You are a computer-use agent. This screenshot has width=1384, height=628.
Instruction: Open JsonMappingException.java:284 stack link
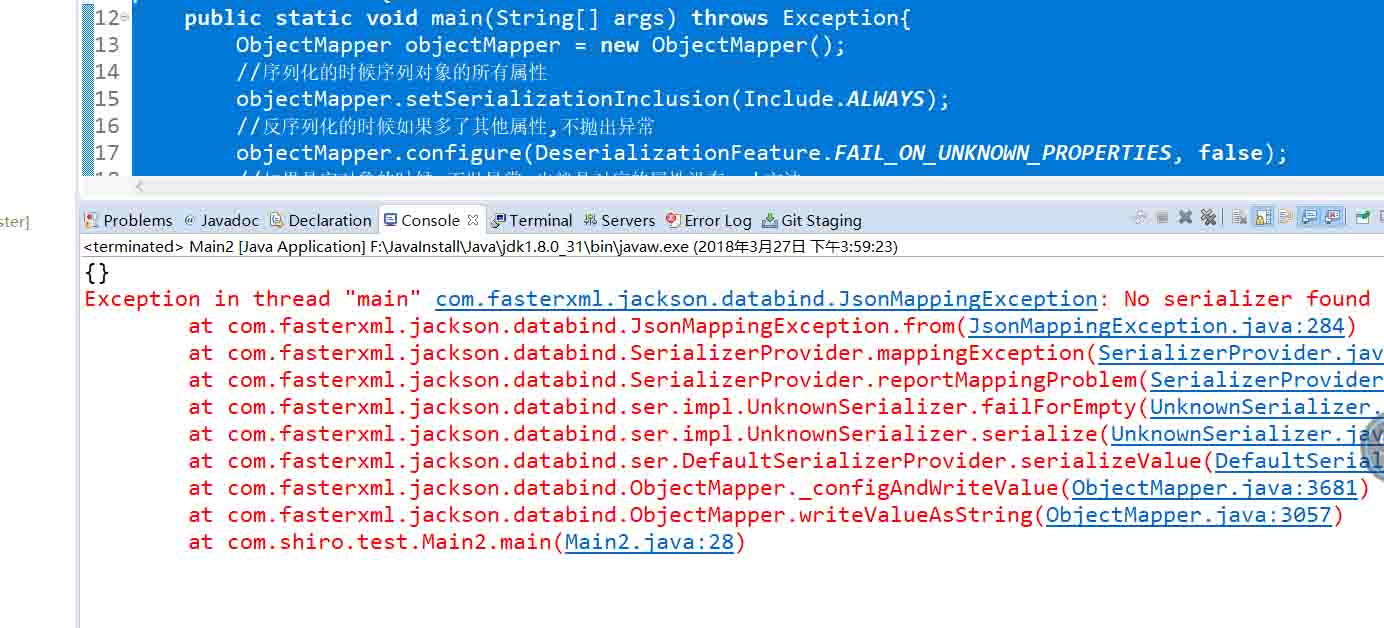(1156, 326)
